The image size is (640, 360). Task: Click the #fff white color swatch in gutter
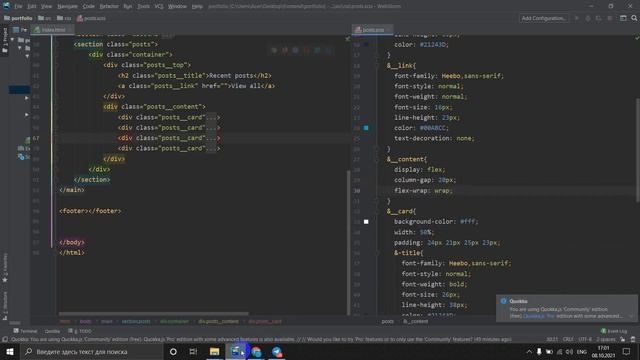point(366,222)
